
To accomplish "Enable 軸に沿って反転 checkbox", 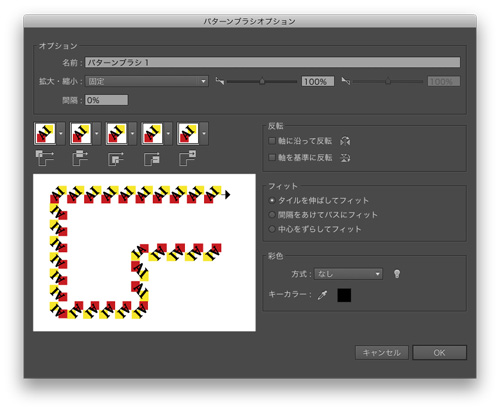I will coord(272,141).
